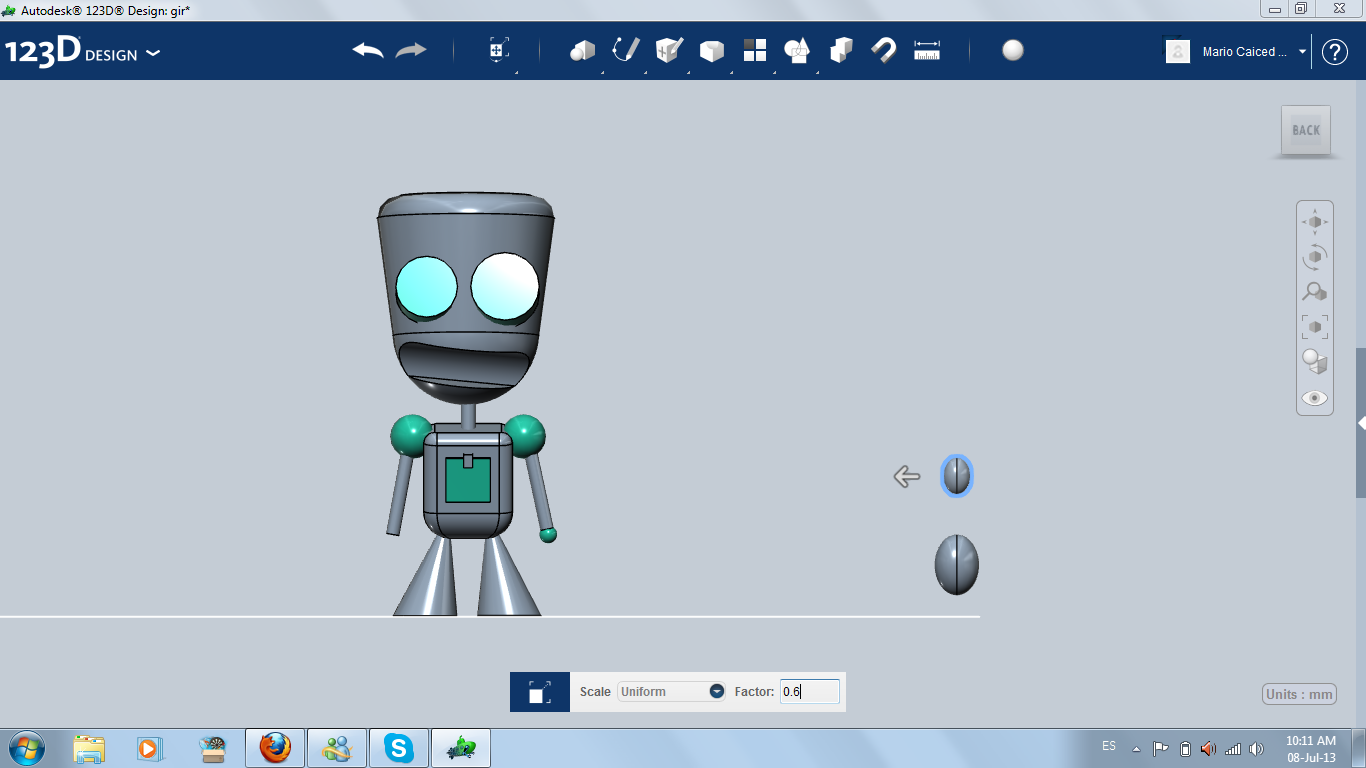The height and width of the screenshot is (768, 1366).
Task: Open the Units: mm setting
Action: tap(1300, 694)
